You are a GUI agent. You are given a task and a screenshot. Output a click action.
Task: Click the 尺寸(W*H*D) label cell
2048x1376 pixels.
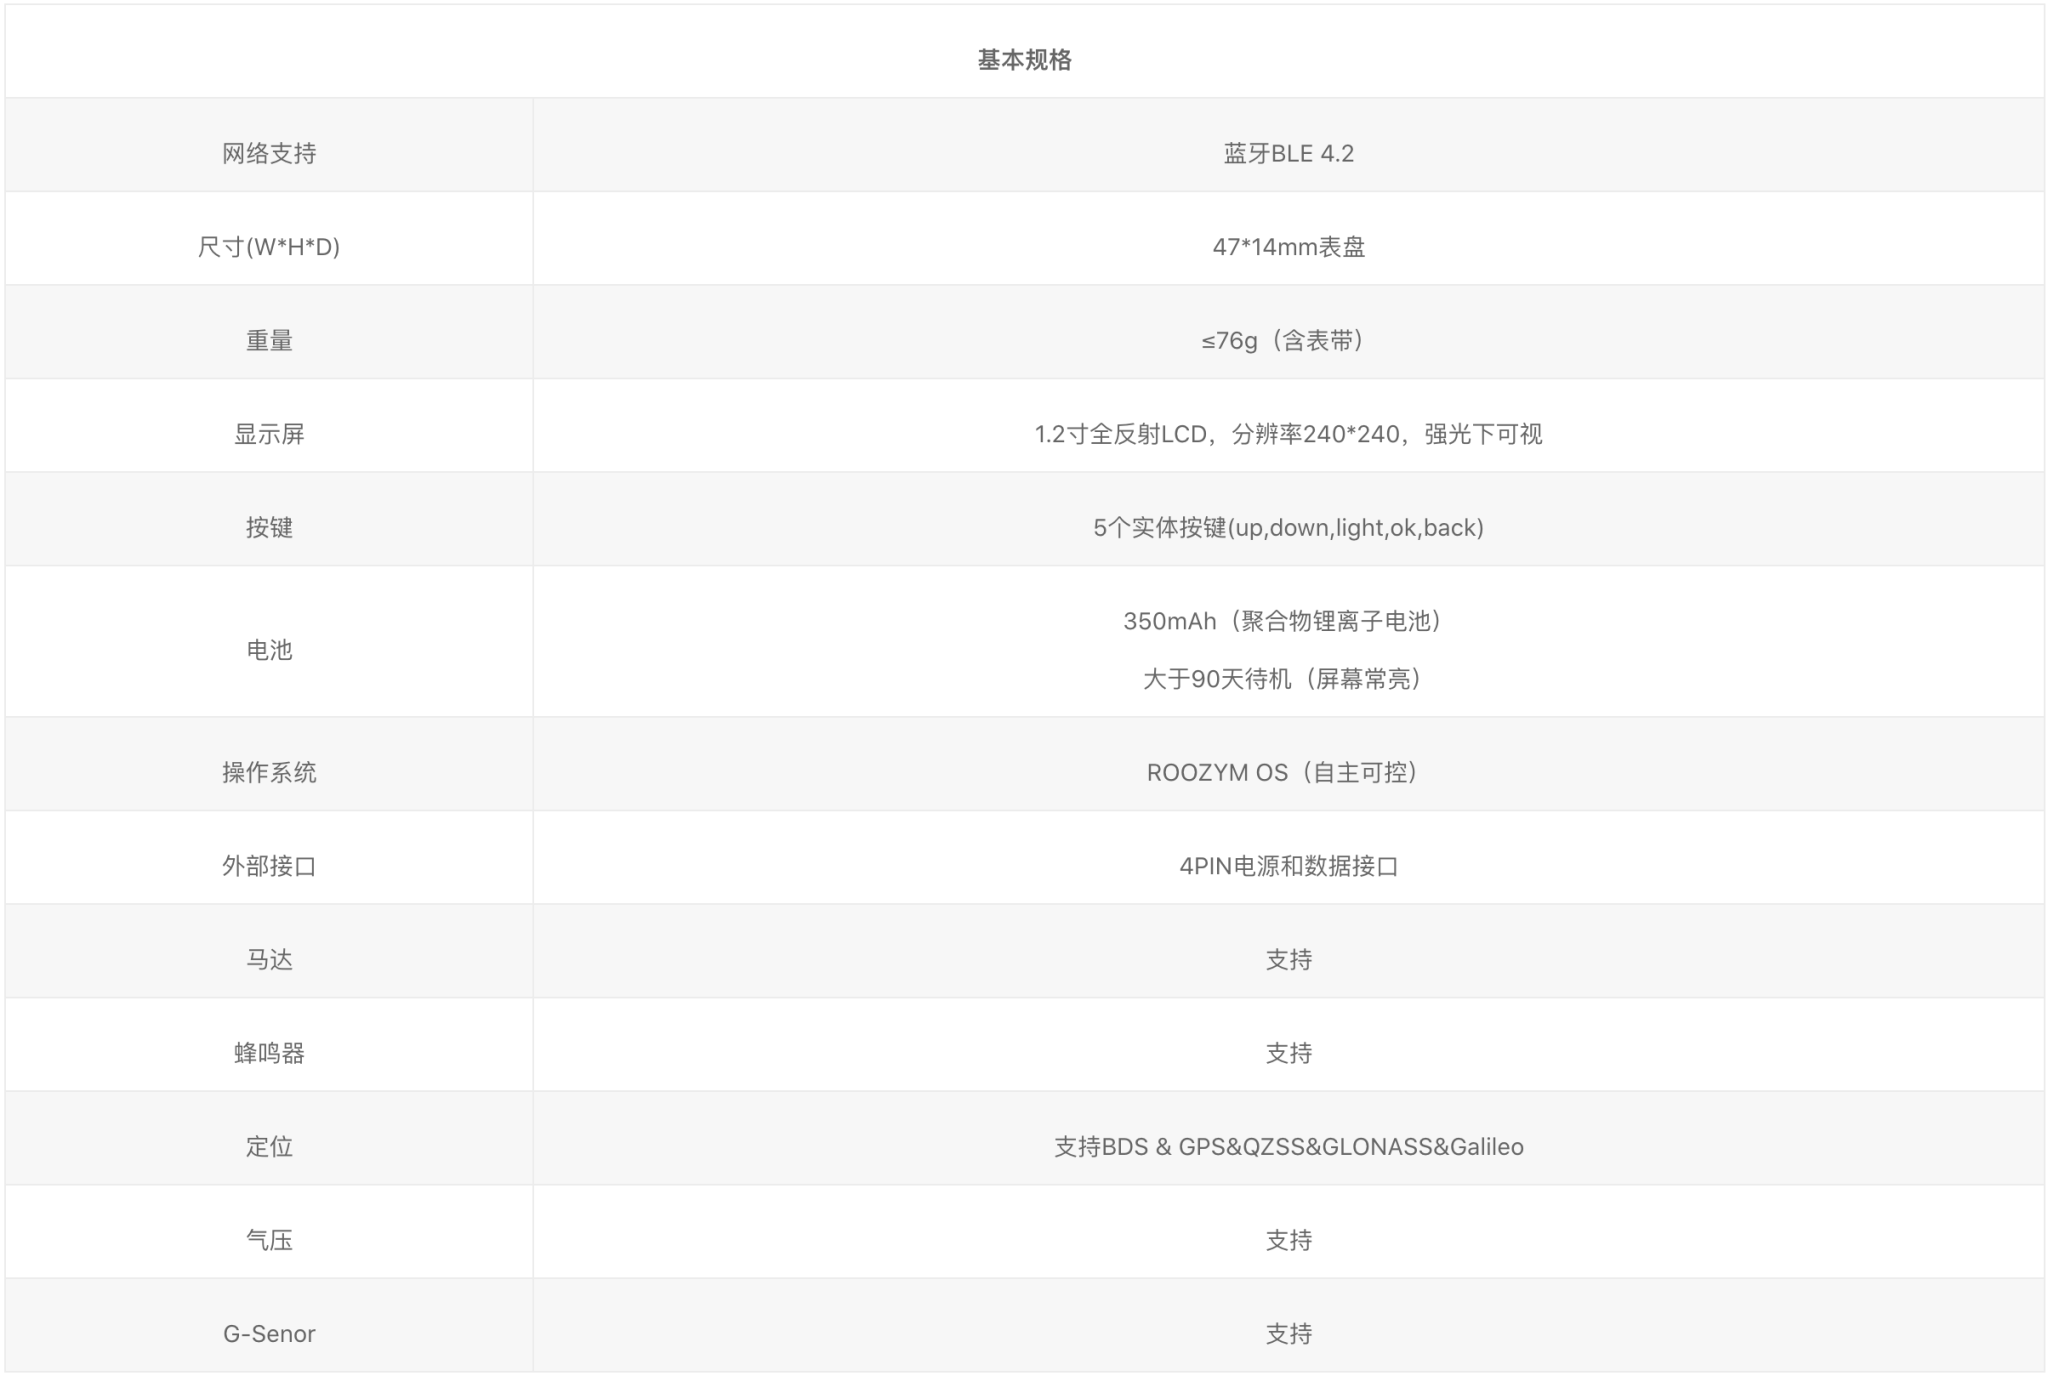[x=269, y=247]
